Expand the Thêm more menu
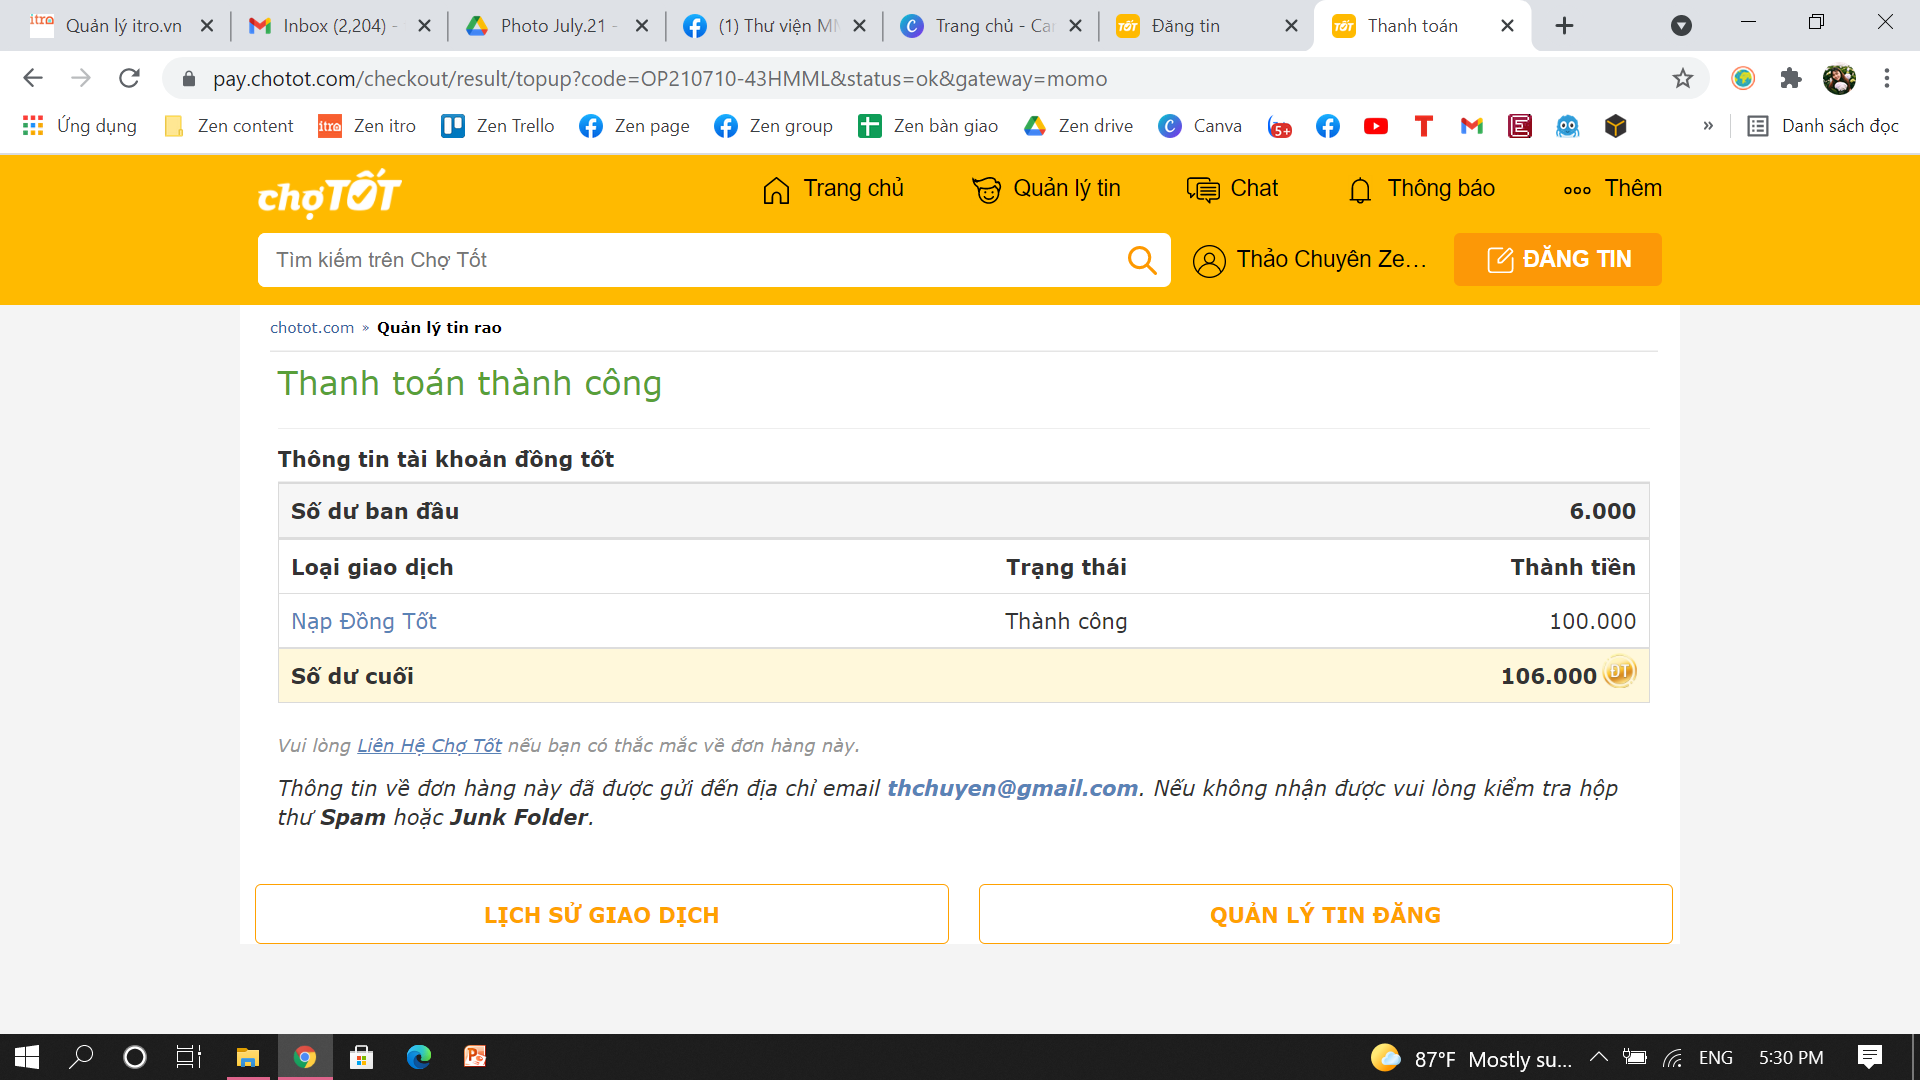 click(1612, 189)
